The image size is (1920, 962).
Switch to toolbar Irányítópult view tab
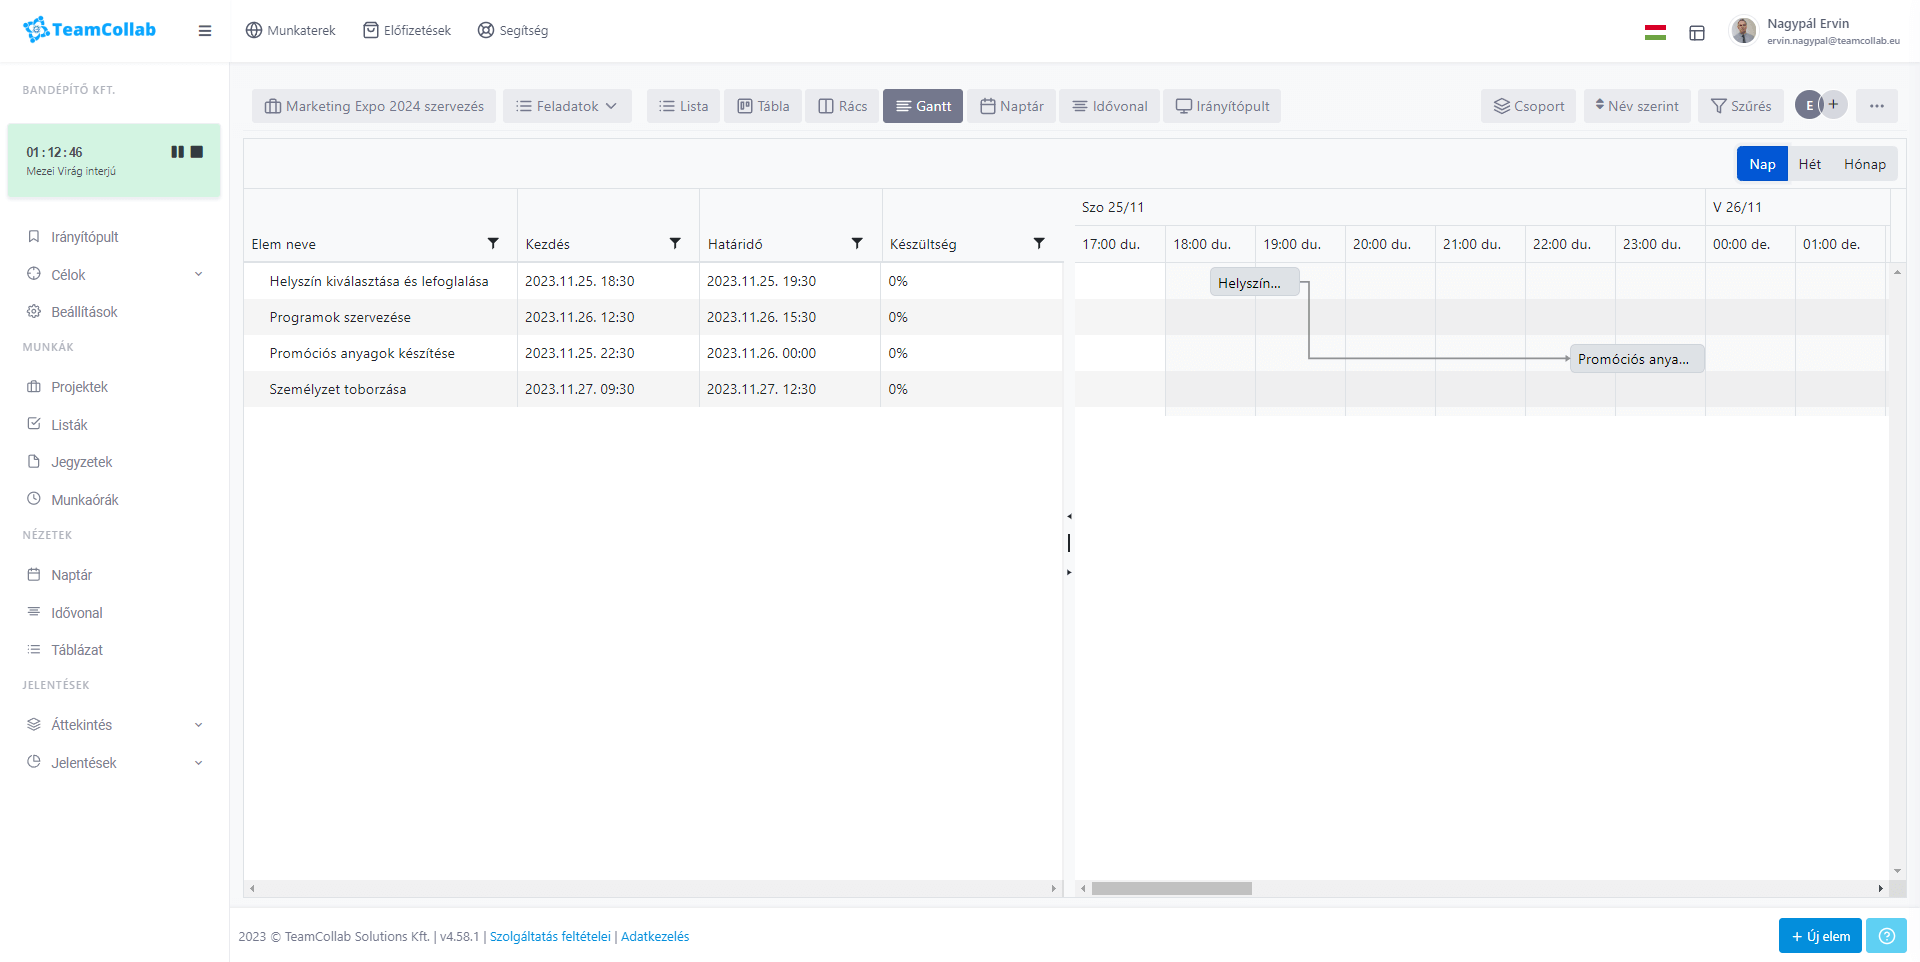[1222, 106]
